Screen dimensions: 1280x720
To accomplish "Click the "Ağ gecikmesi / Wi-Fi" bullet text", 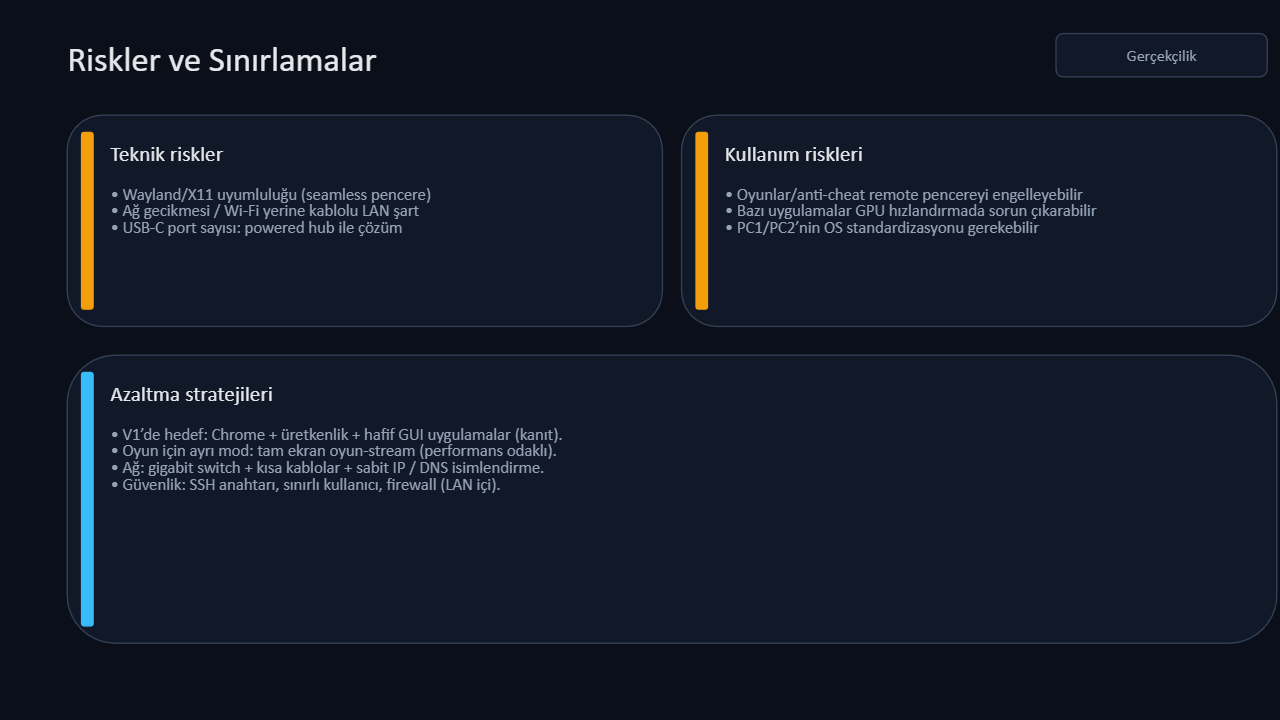I will tap(265, 211).
